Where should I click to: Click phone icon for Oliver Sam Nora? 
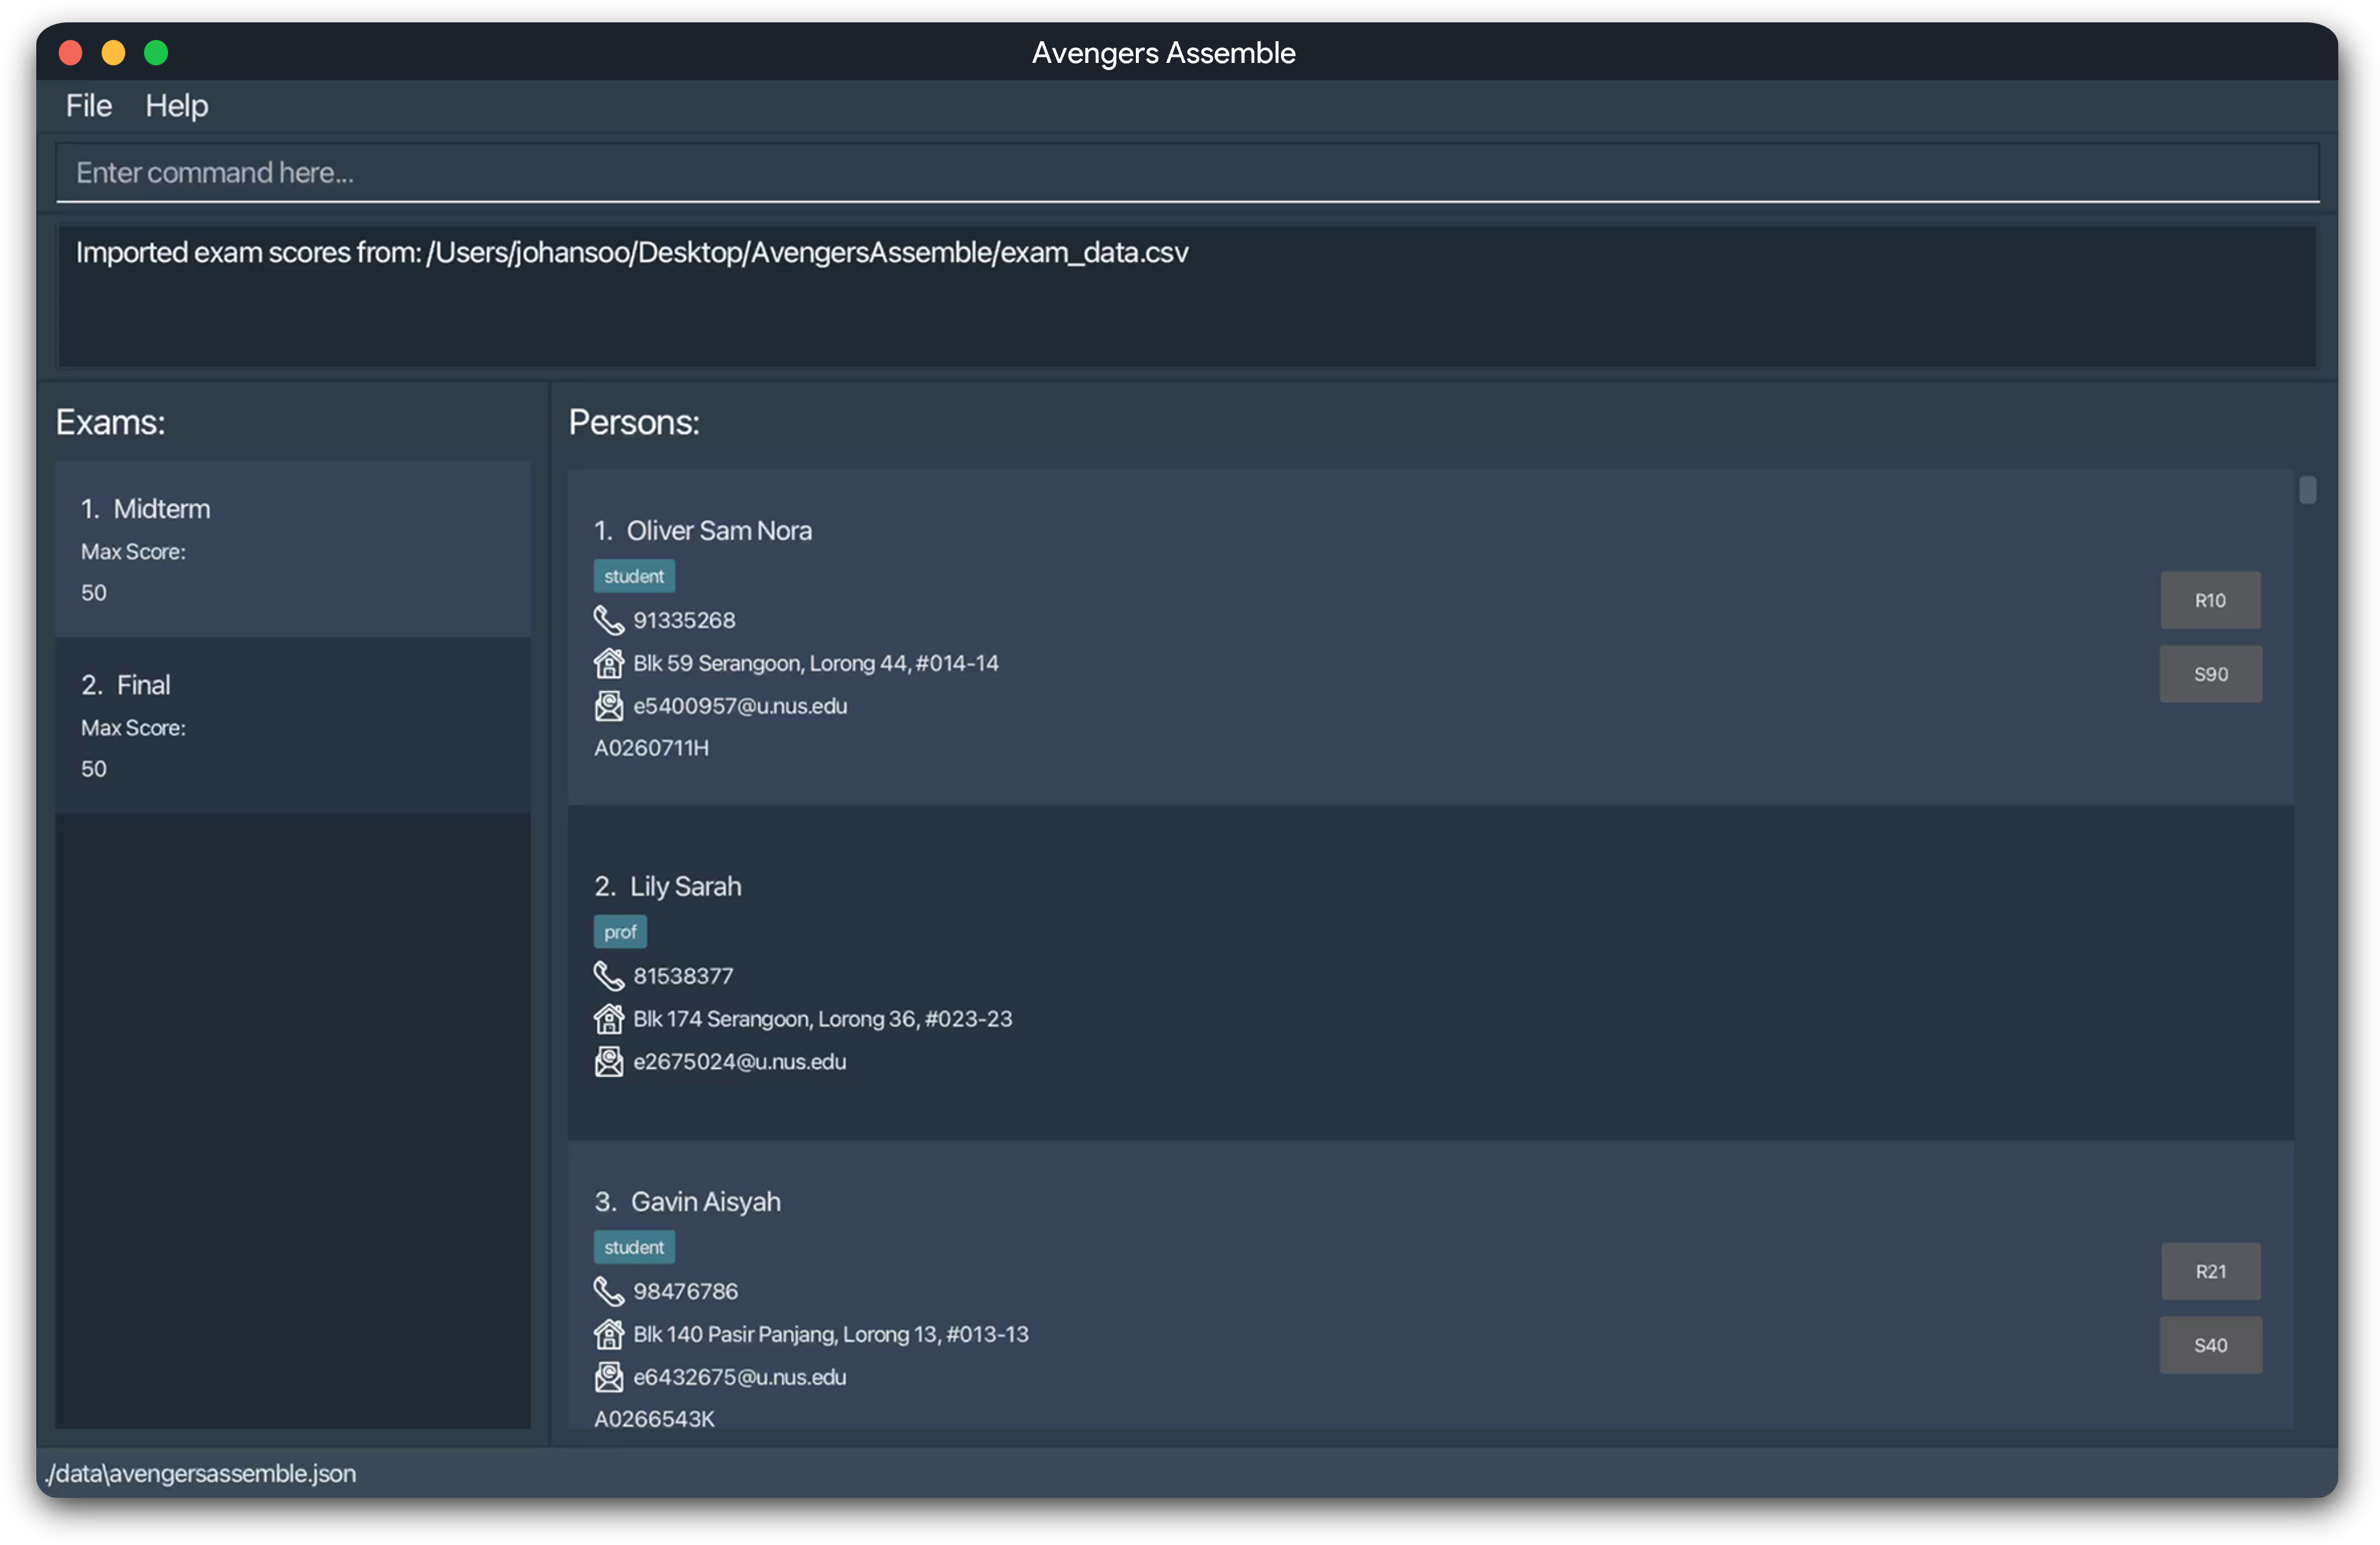608,620
